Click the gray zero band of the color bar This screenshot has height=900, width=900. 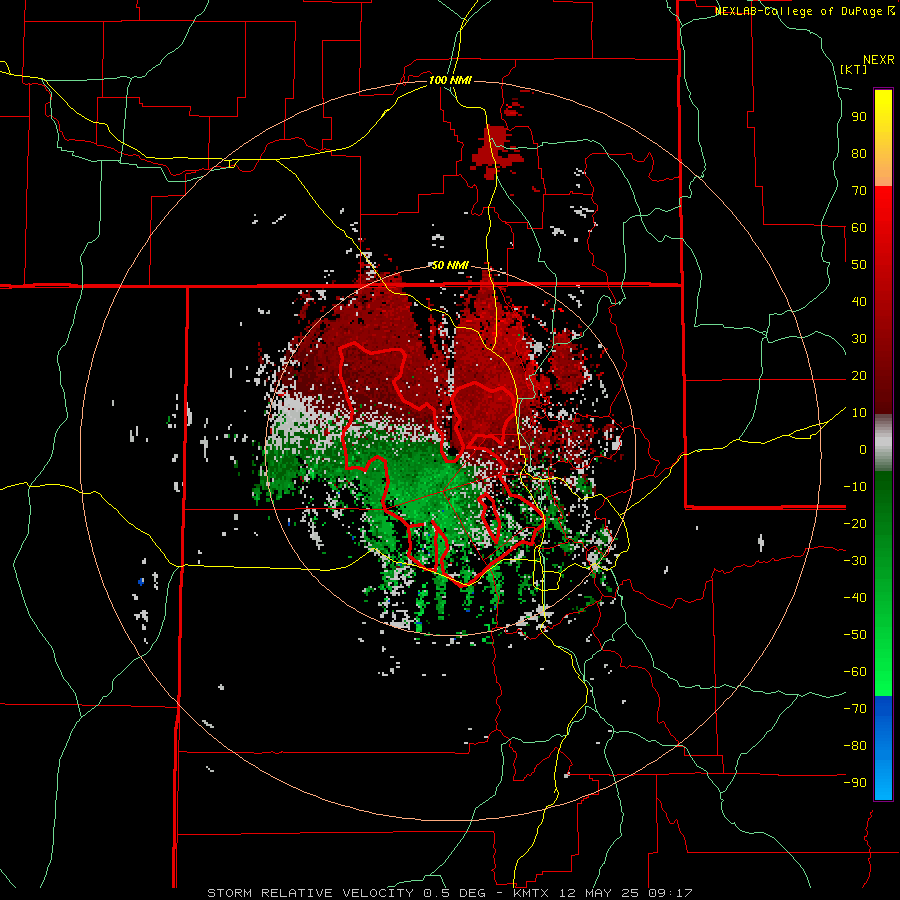coord(883,443)
